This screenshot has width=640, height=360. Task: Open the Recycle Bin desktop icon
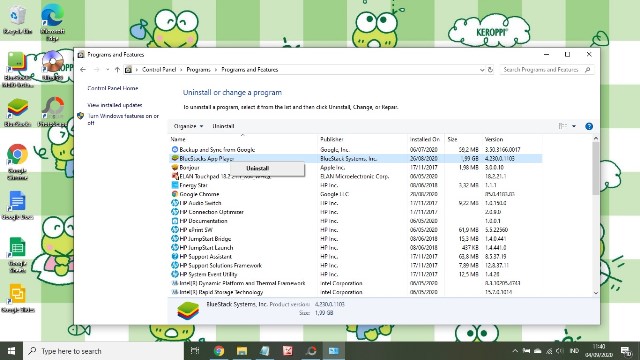pyautogui.click(x=17, y=20)
